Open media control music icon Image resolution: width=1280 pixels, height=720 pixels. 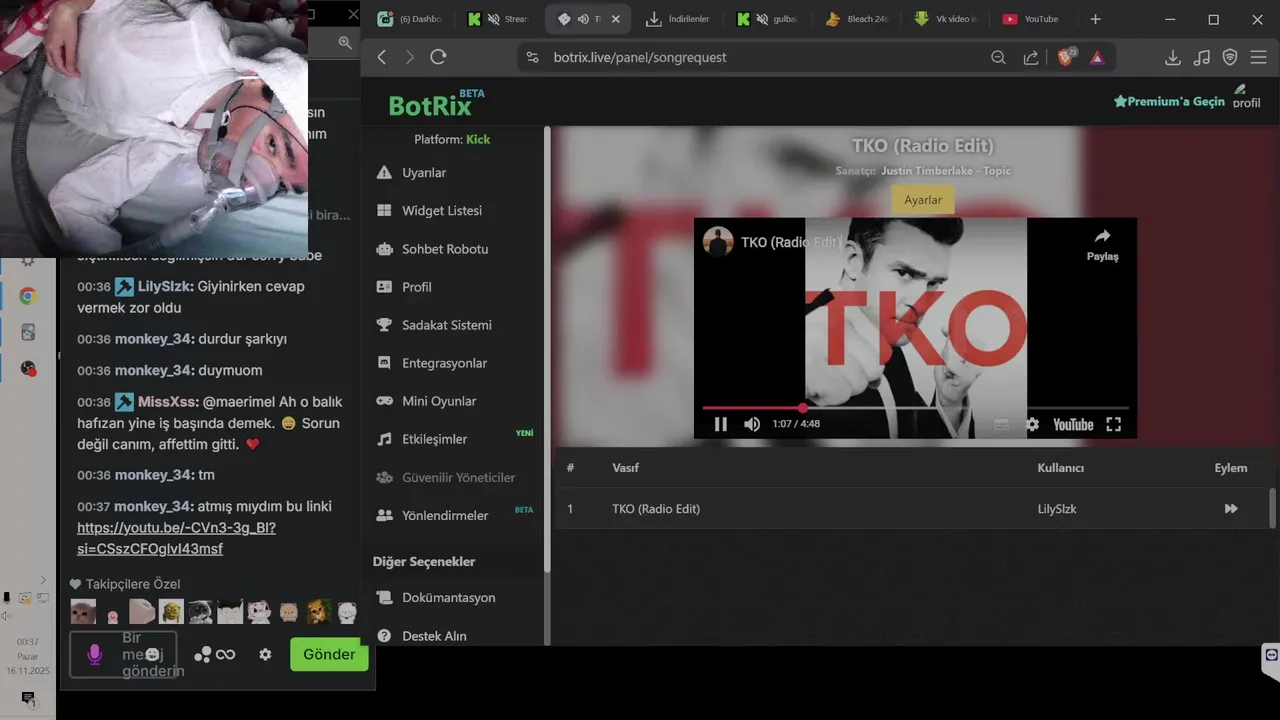click(x=1202, y=57)
